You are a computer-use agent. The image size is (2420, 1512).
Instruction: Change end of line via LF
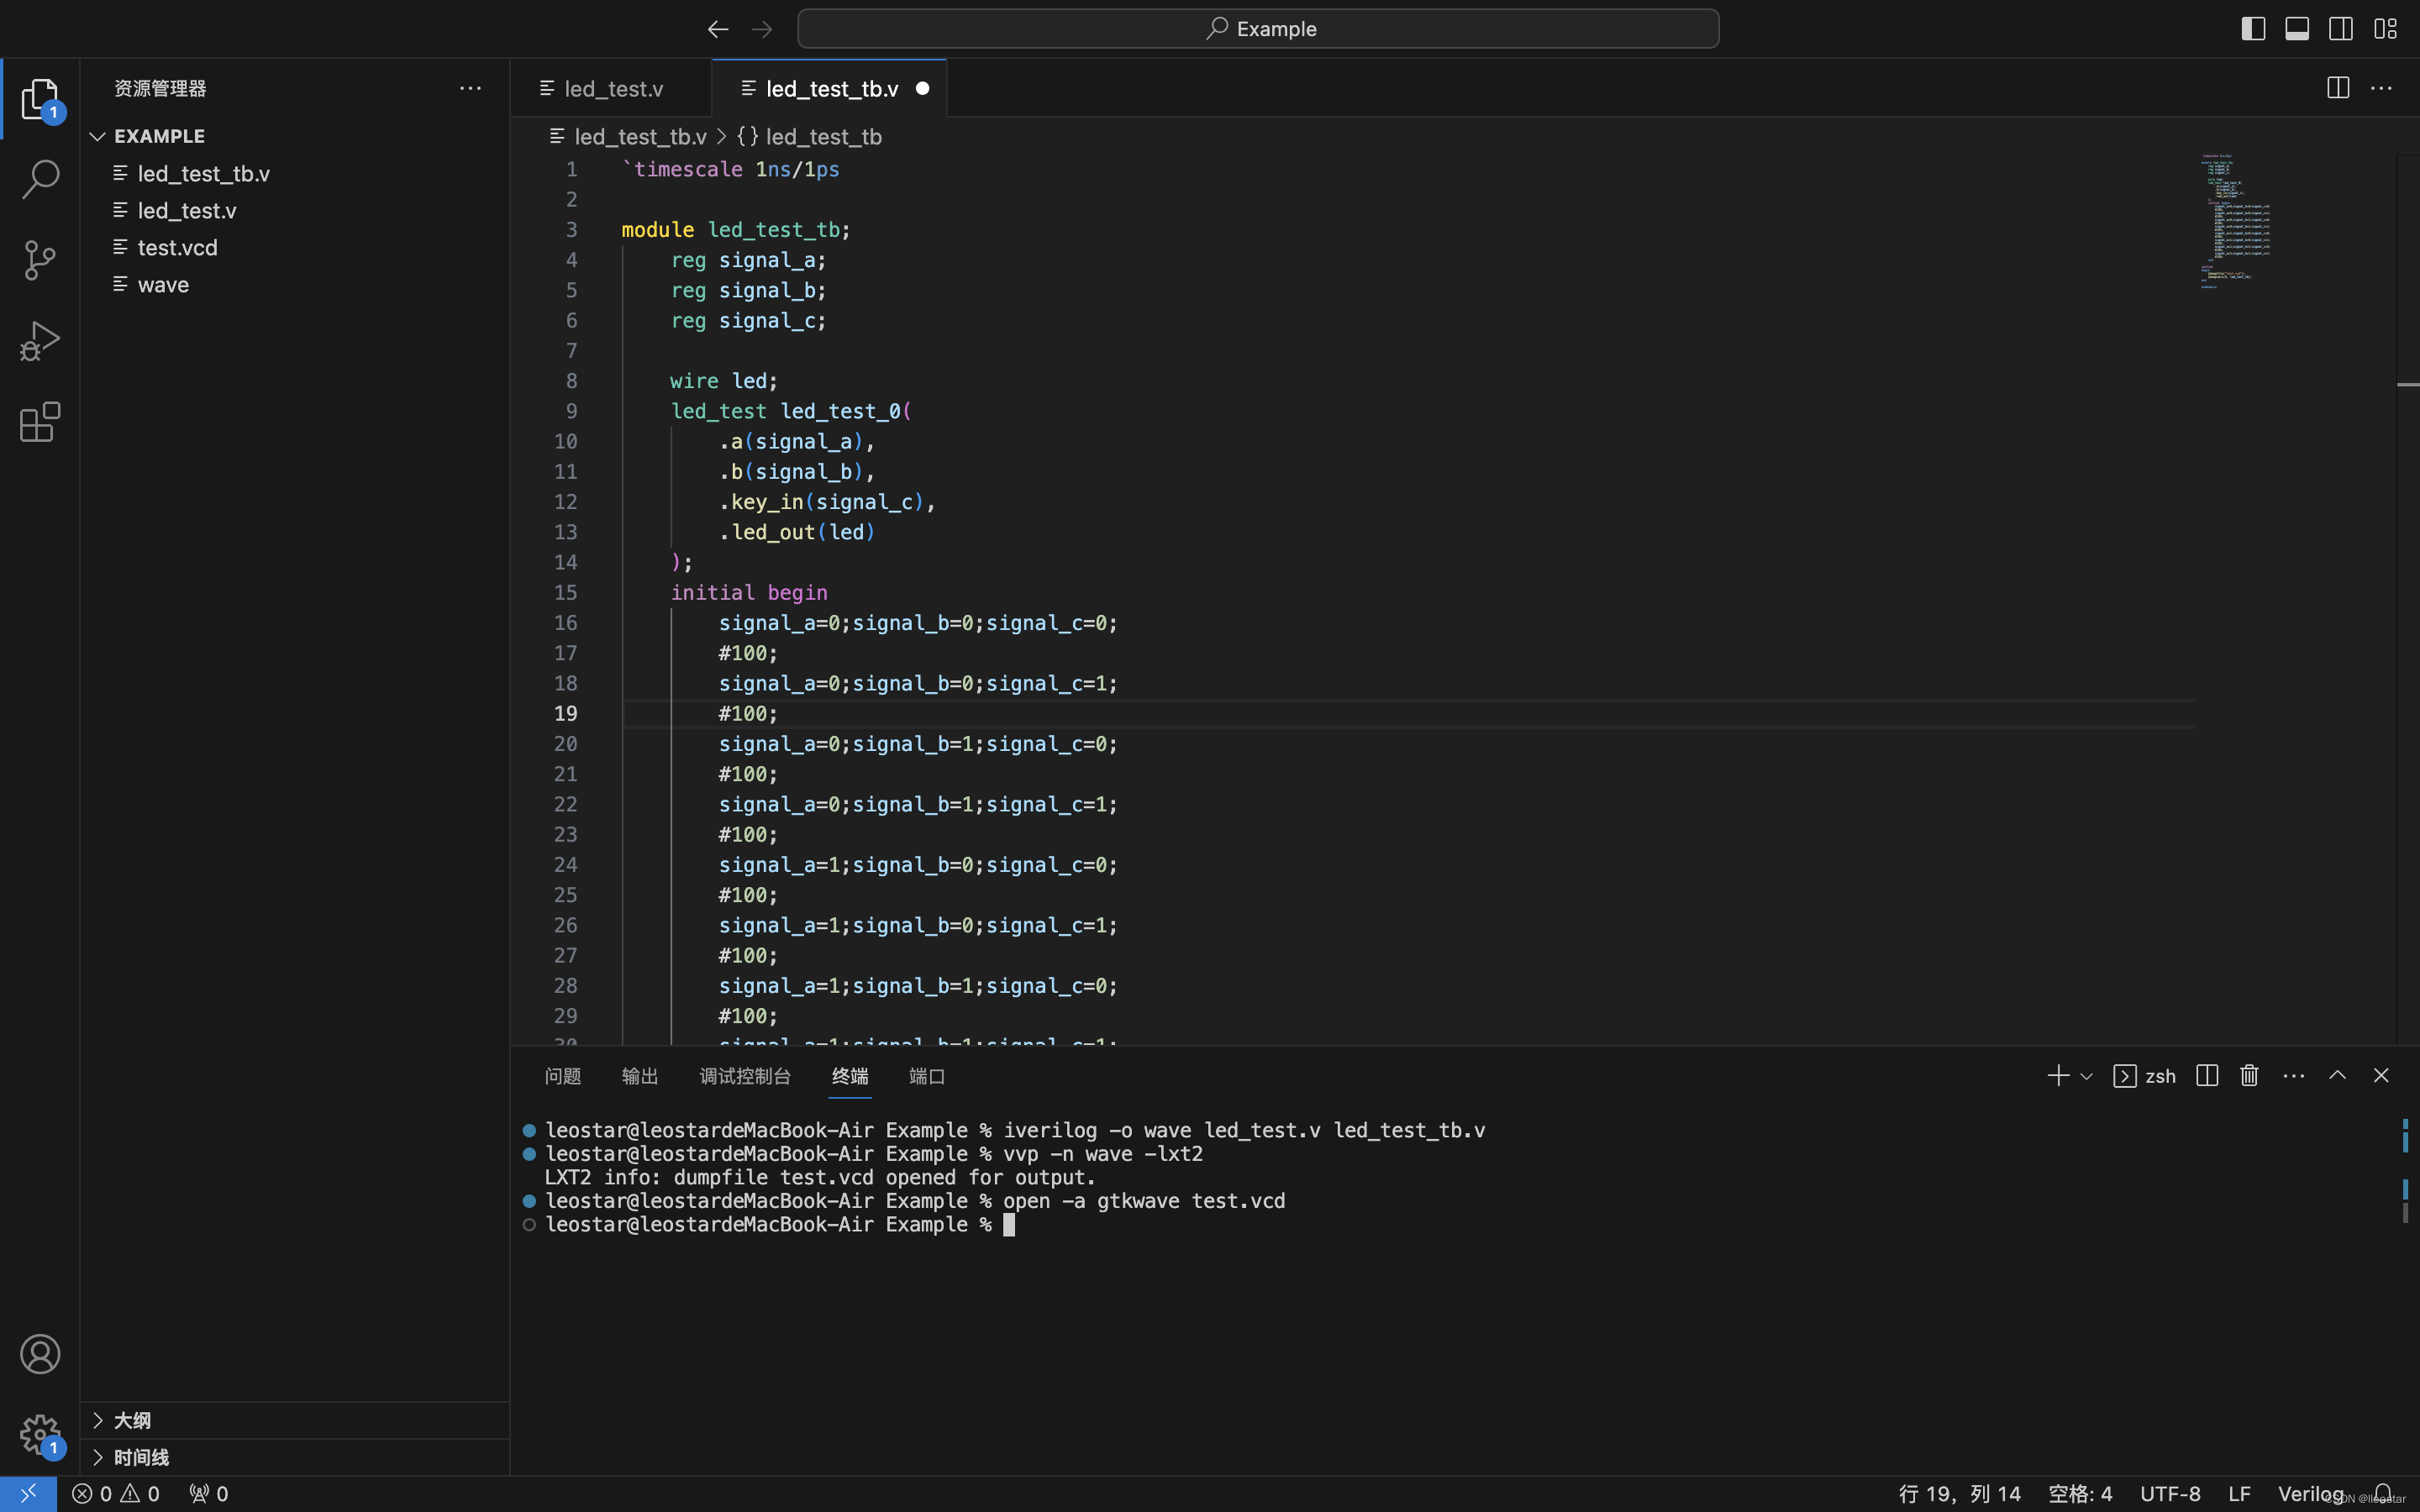pos(2239,1494)
